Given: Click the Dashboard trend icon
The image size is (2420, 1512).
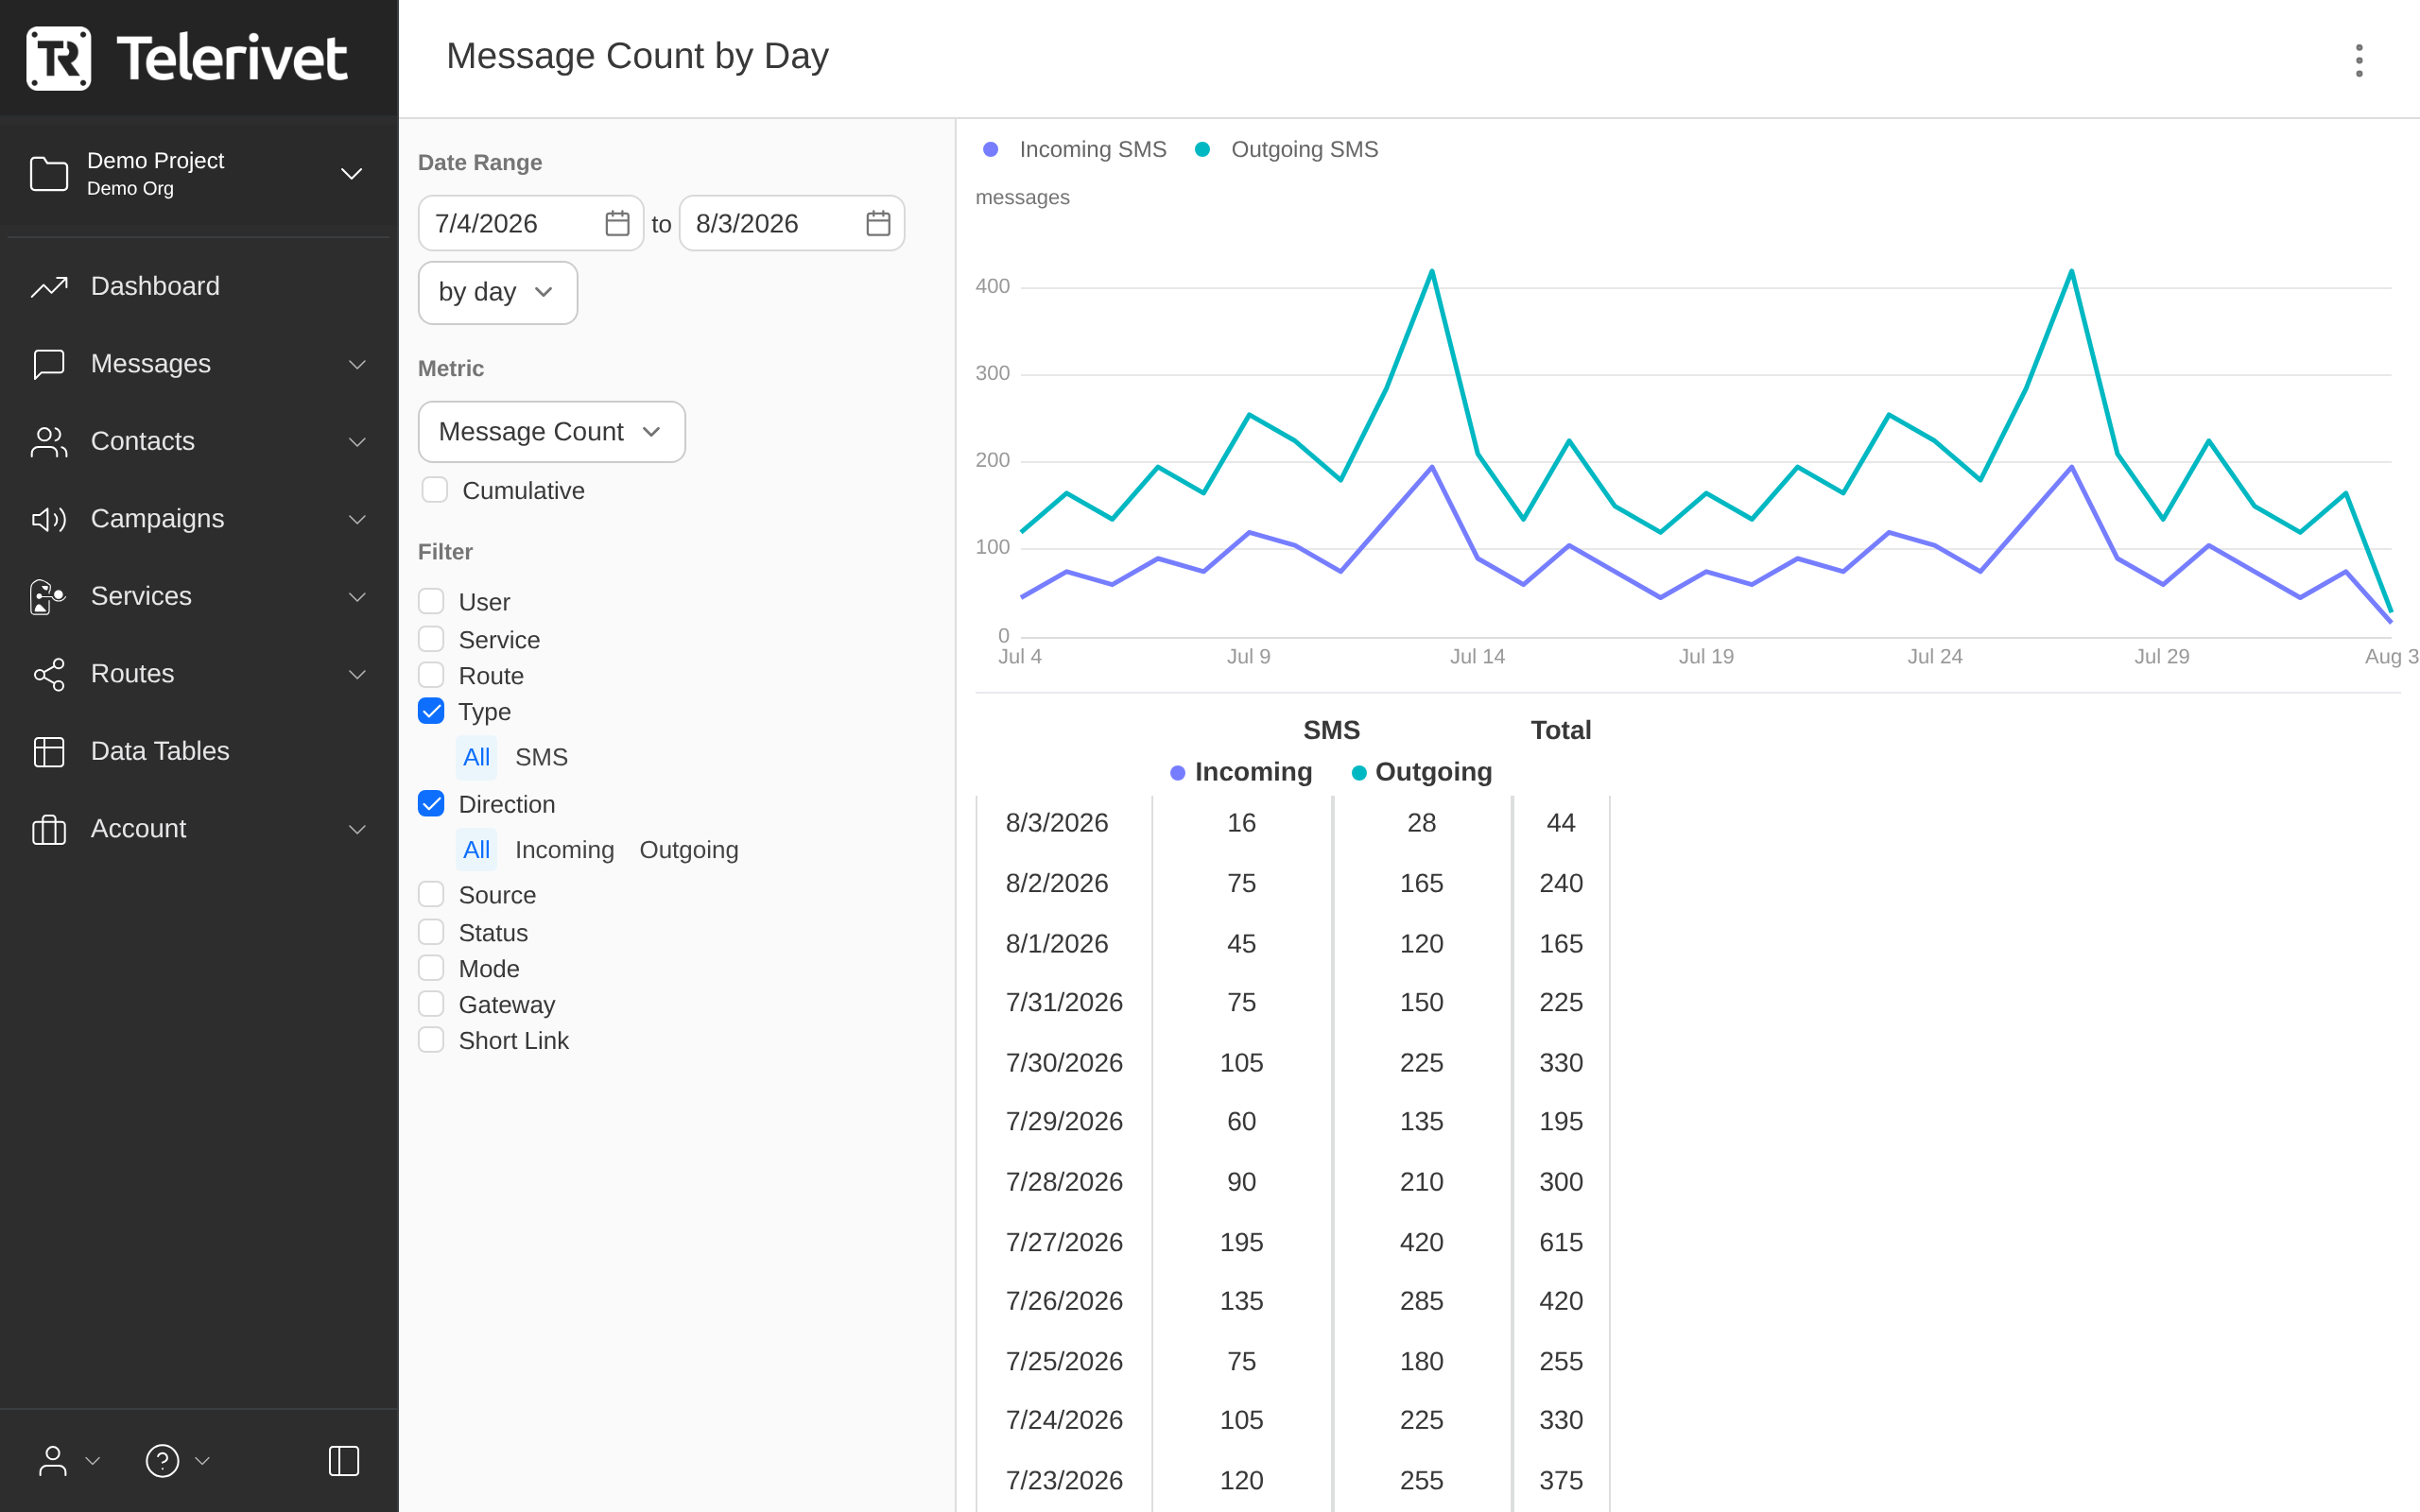Looking at the screenshot, I should pyautogui.click(x=49, y=287).
